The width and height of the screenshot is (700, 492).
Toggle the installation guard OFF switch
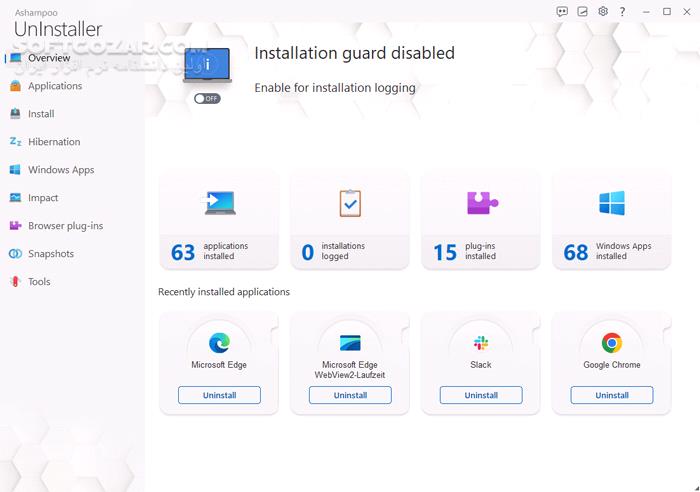pyautogui.click(x=207, y=99)
